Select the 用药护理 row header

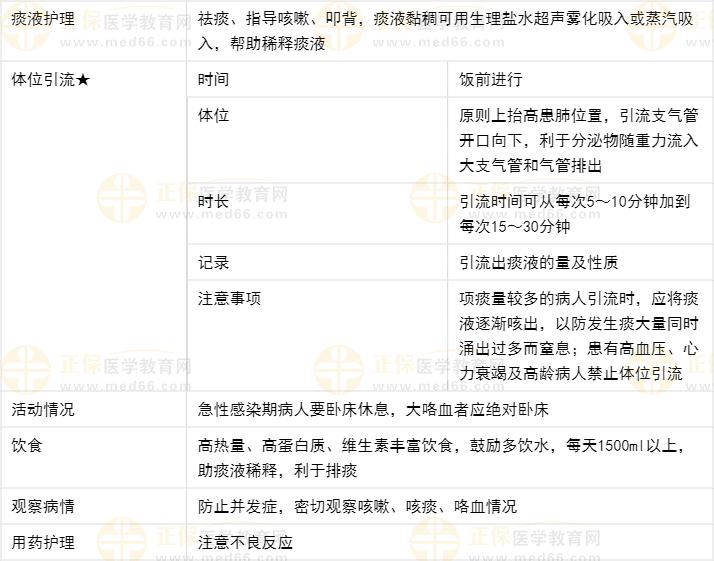pyautogui.click(x=42, y=542)
